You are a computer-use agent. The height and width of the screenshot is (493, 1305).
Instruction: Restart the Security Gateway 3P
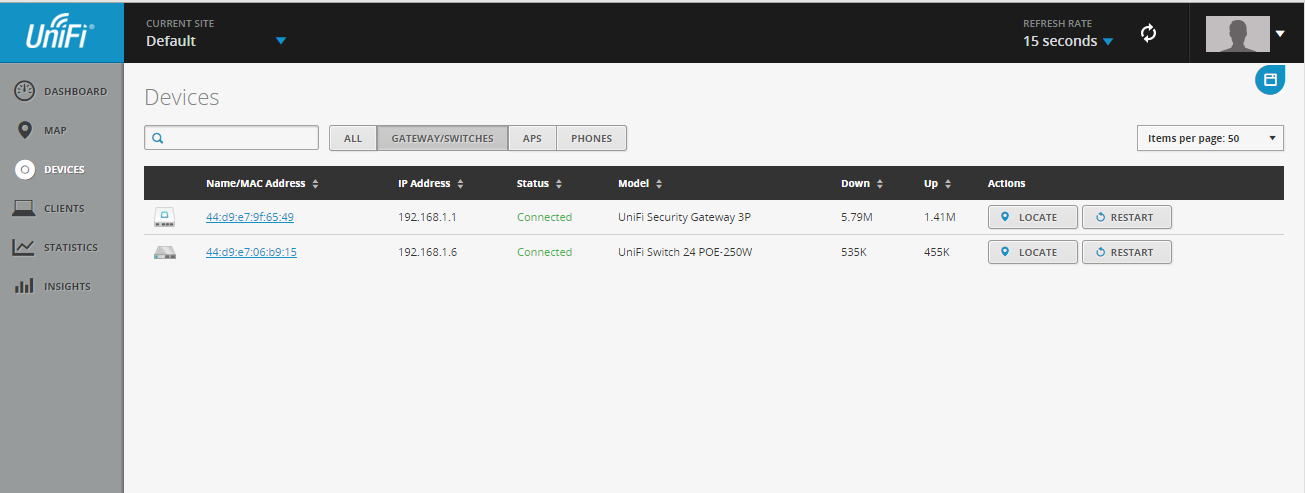1126,217
